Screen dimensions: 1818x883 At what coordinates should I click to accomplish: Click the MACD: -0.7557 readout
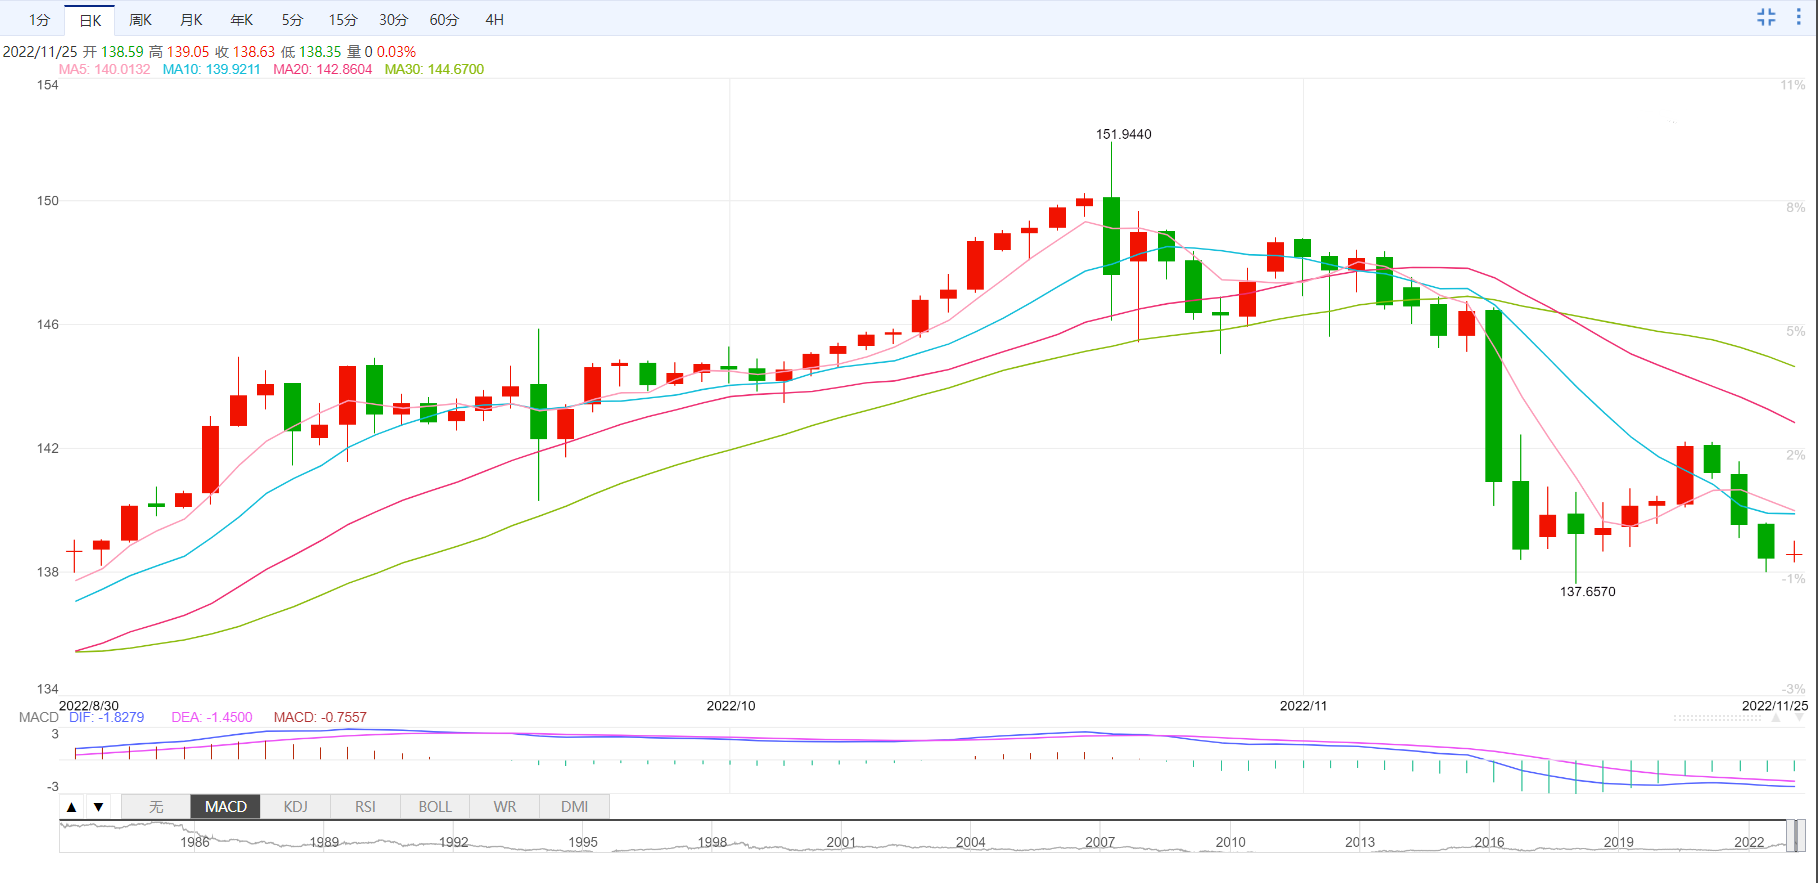[320, 717]
